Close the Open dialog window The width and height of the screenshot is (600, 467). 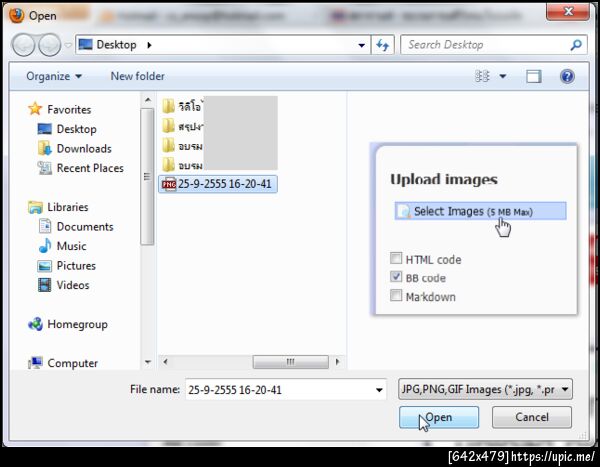tap(567, 11)
